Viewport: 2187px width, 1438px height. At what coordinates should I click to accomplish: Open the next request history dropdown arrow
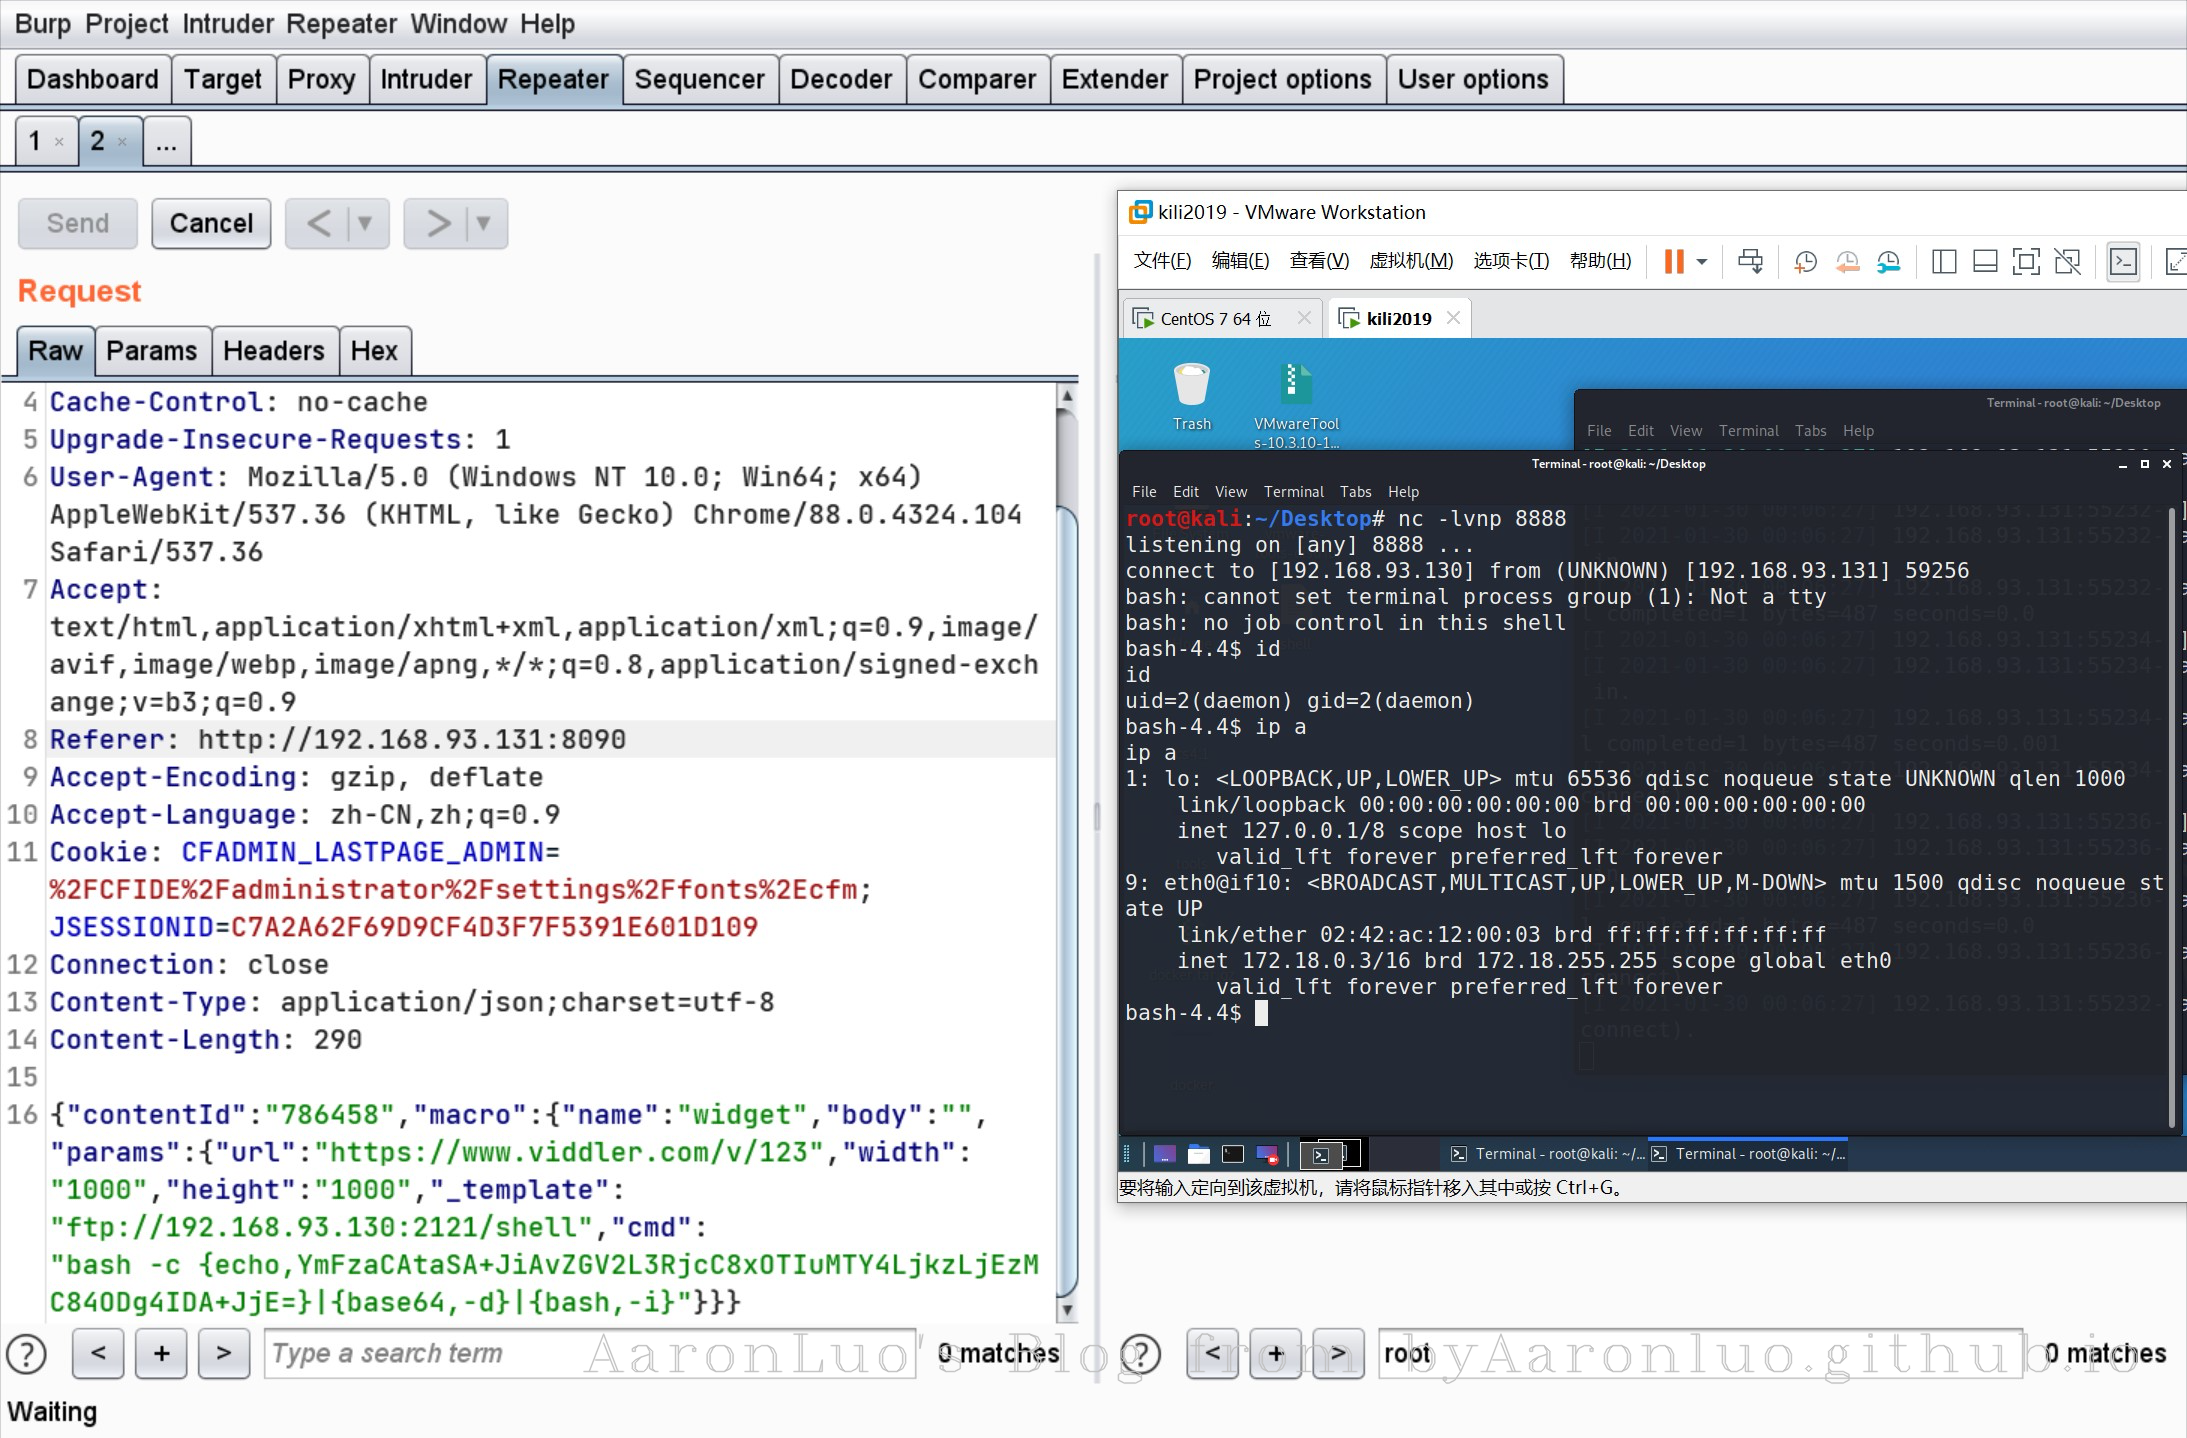pos(484,223)
